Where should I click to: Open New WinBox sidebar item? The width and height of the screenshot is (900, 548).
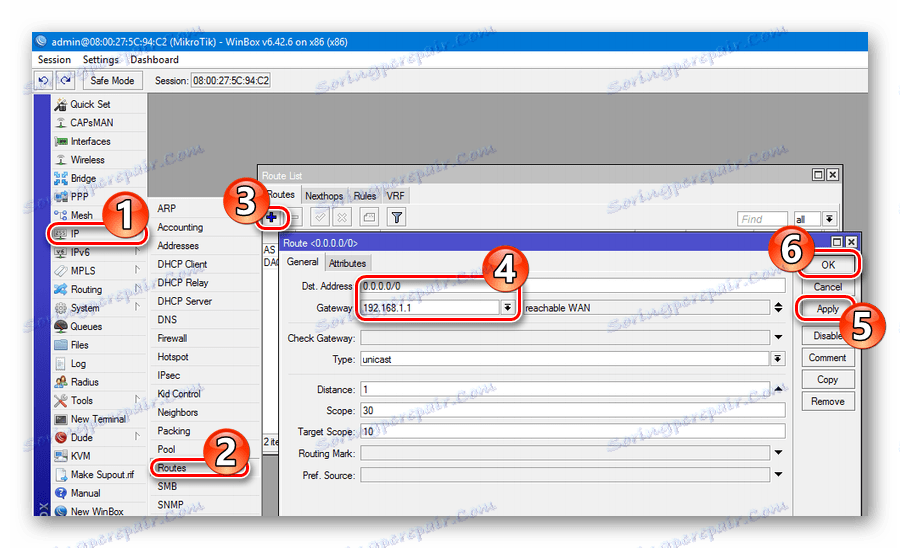[x=99, y=511]
